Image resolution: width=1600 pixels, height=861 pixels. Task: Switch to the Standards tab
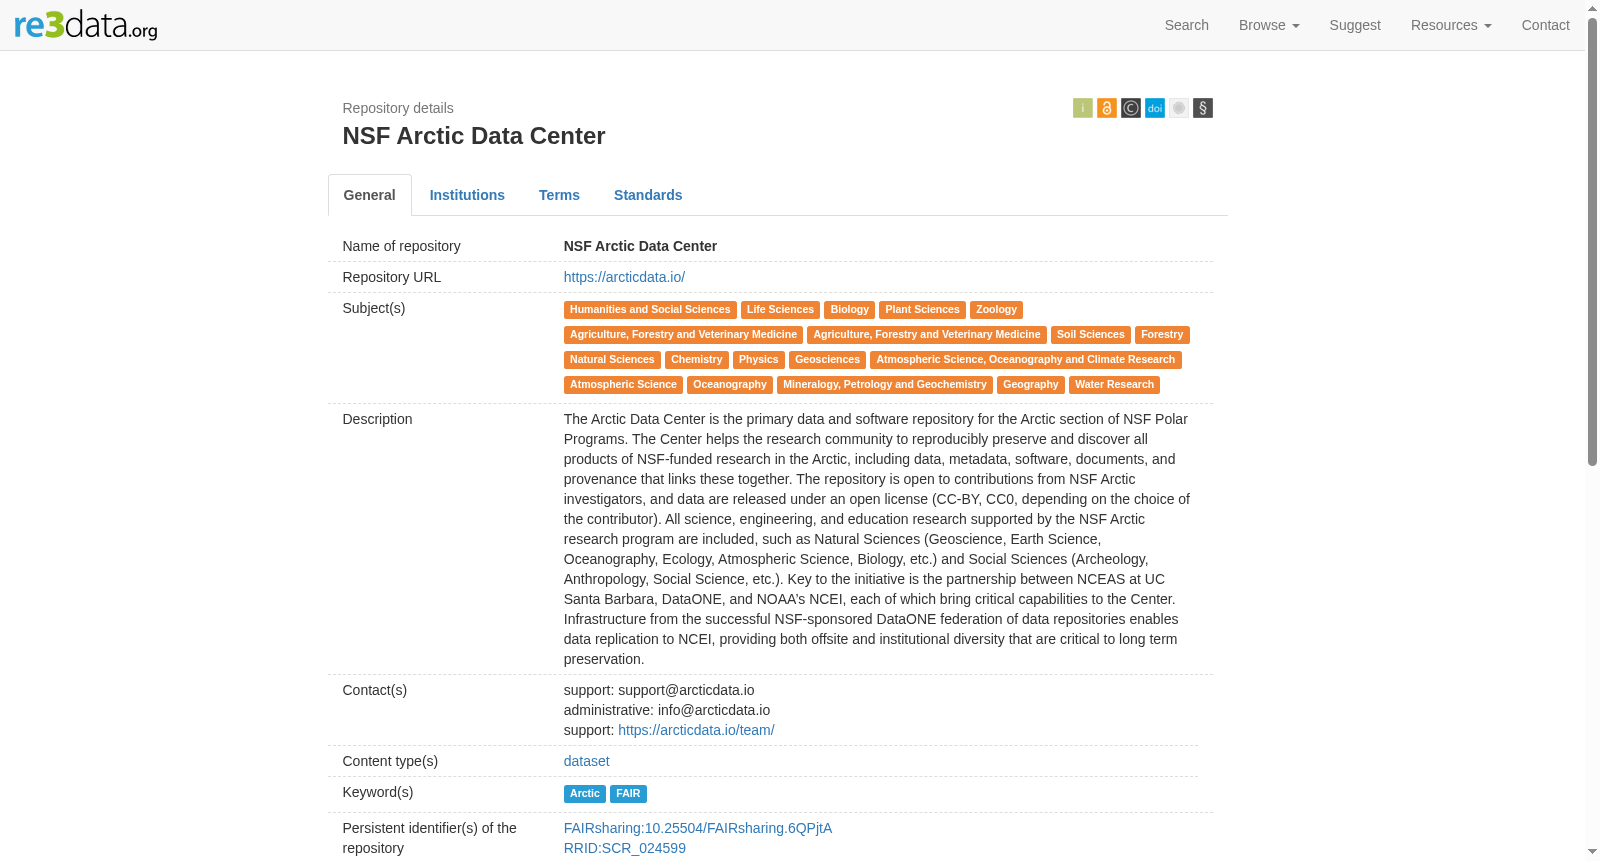coord(648,195)
